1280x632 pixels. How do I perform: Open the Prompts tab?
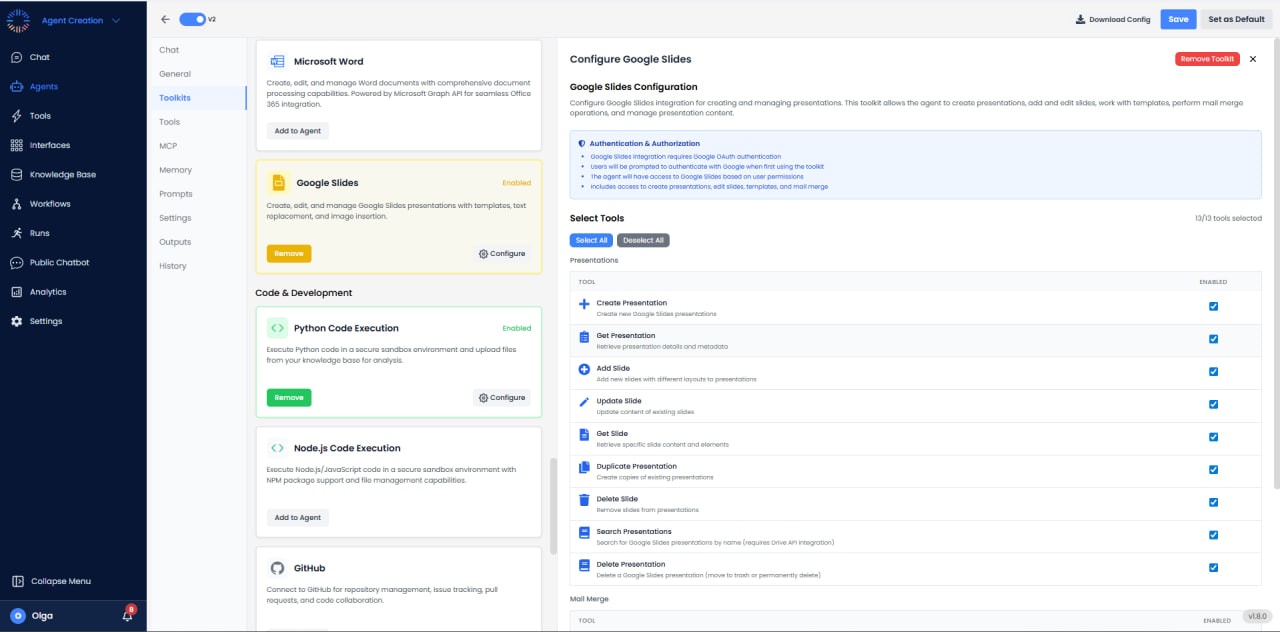(x=174, y=193)
